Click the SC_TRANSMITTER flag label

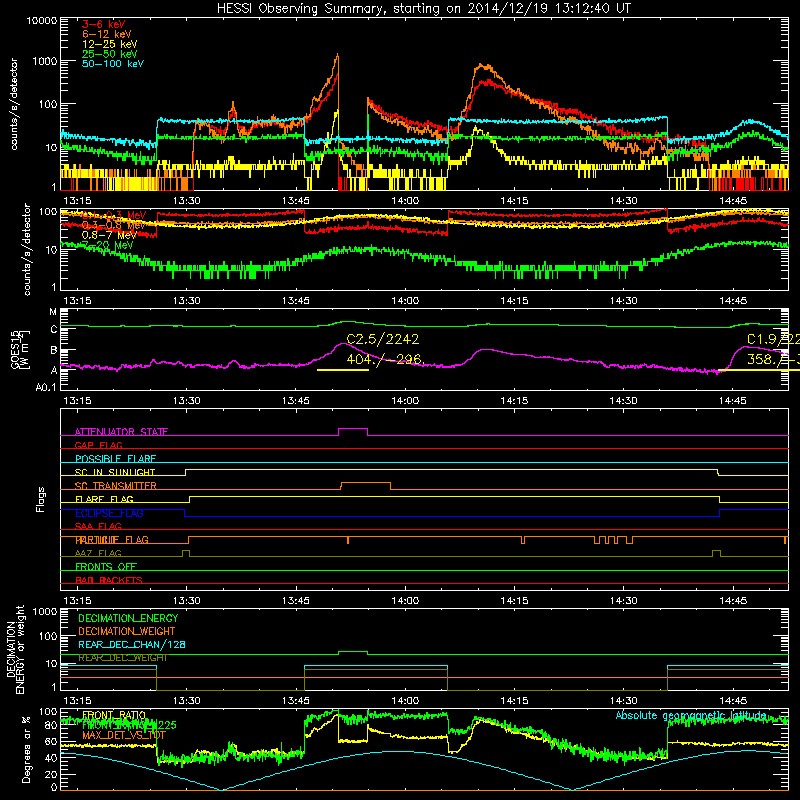tap(116, 486)
